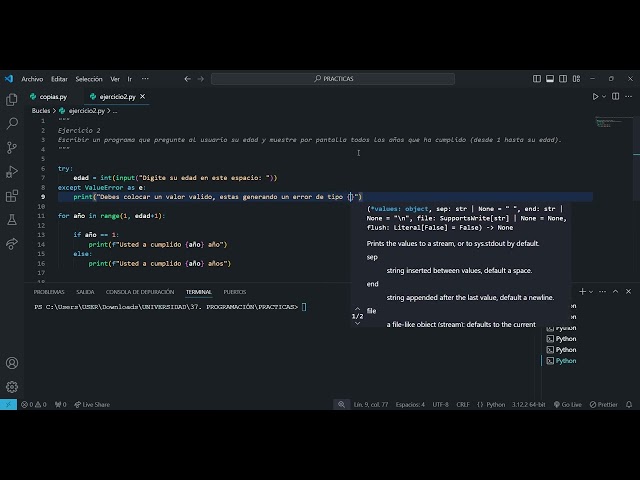Open the Manage gear settings
Screen dimensions: 640x480
12,387
